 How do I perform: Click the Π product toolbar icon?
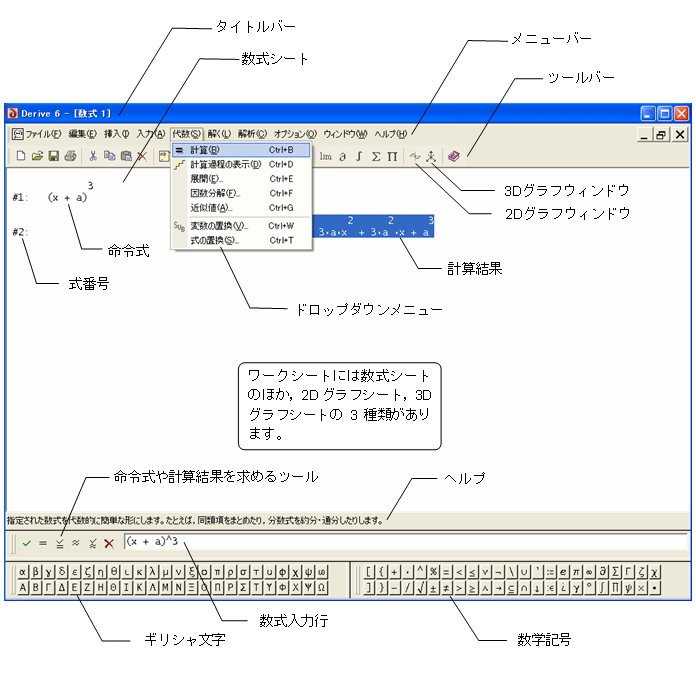tap(392, 156)
